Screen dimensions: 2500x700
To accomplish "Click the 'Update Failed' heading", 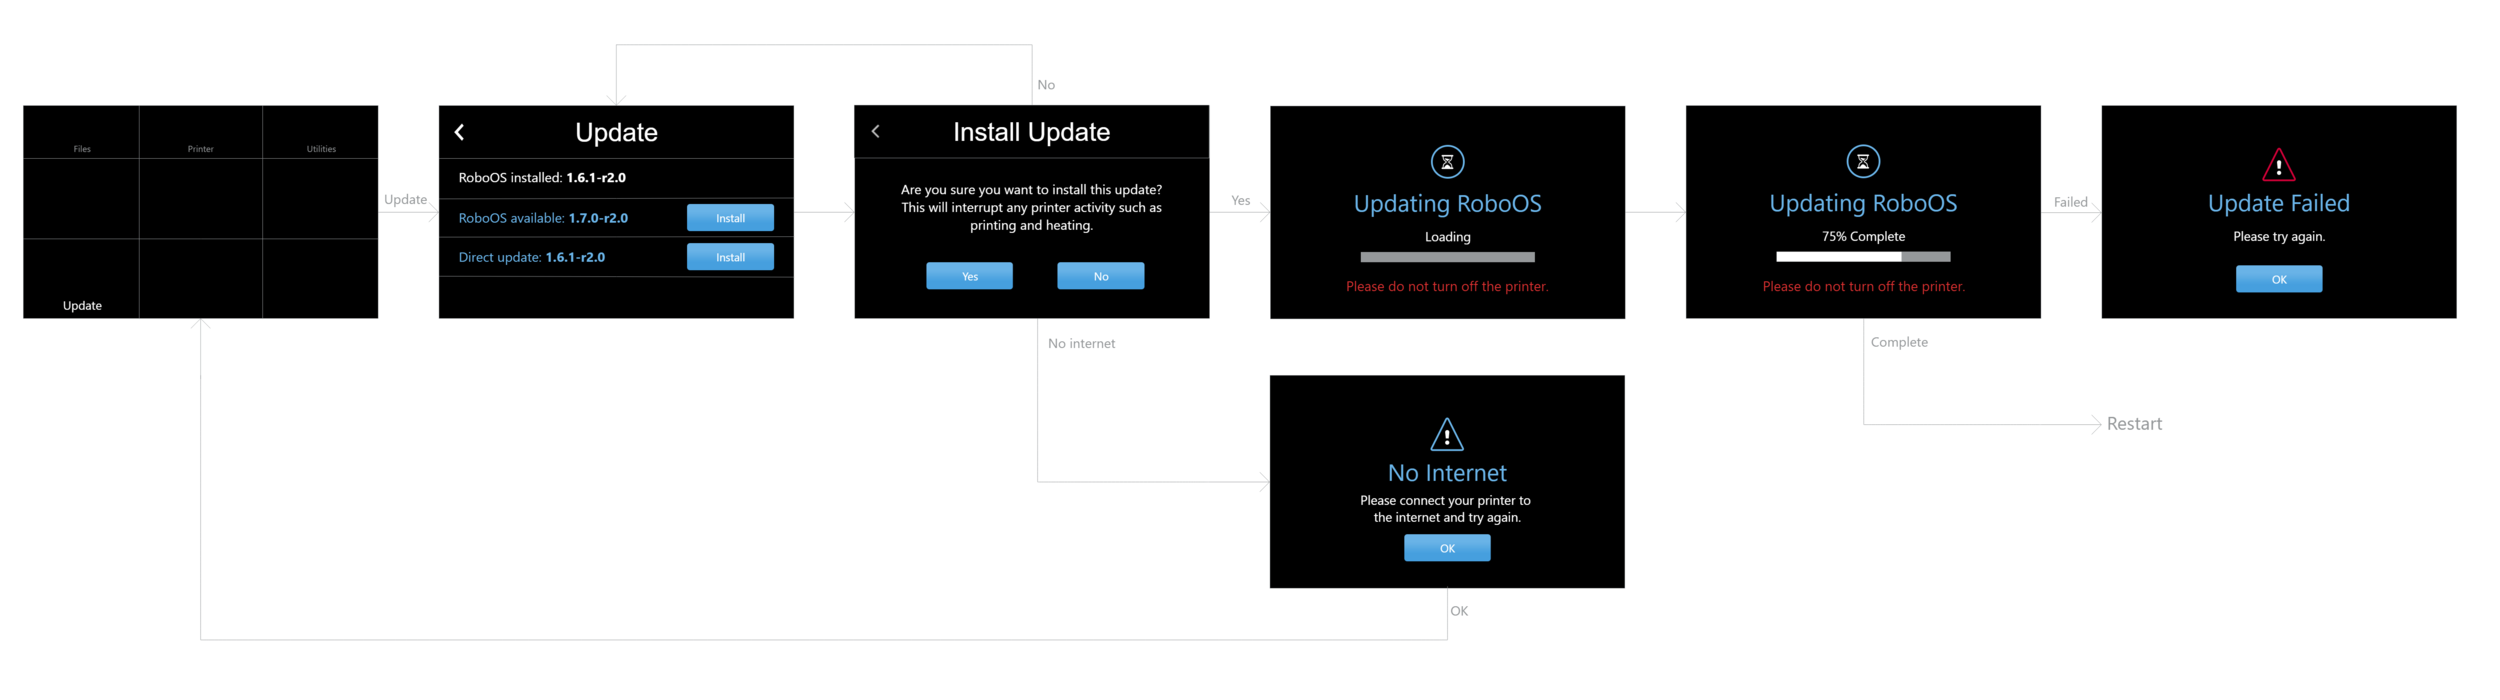I will coord(2279,204).
